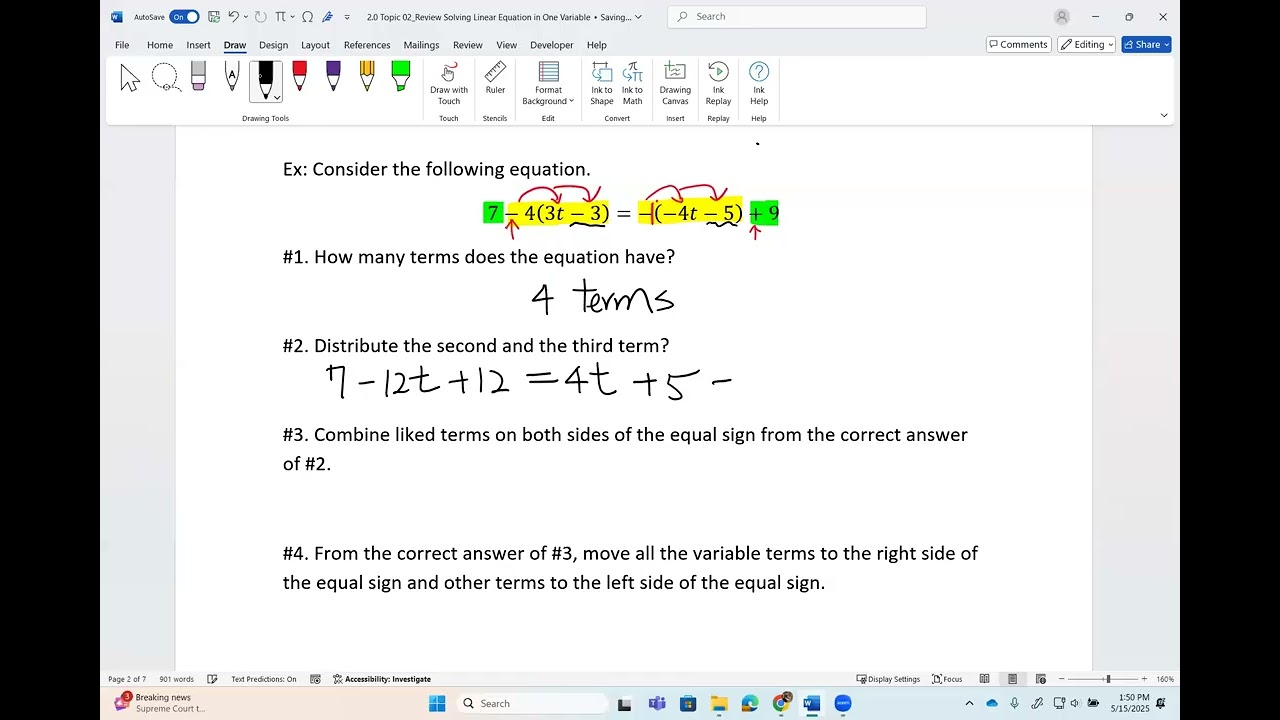Turn off the AutoSave switch
Screen dimensions: 1280x720
point(184,17)
